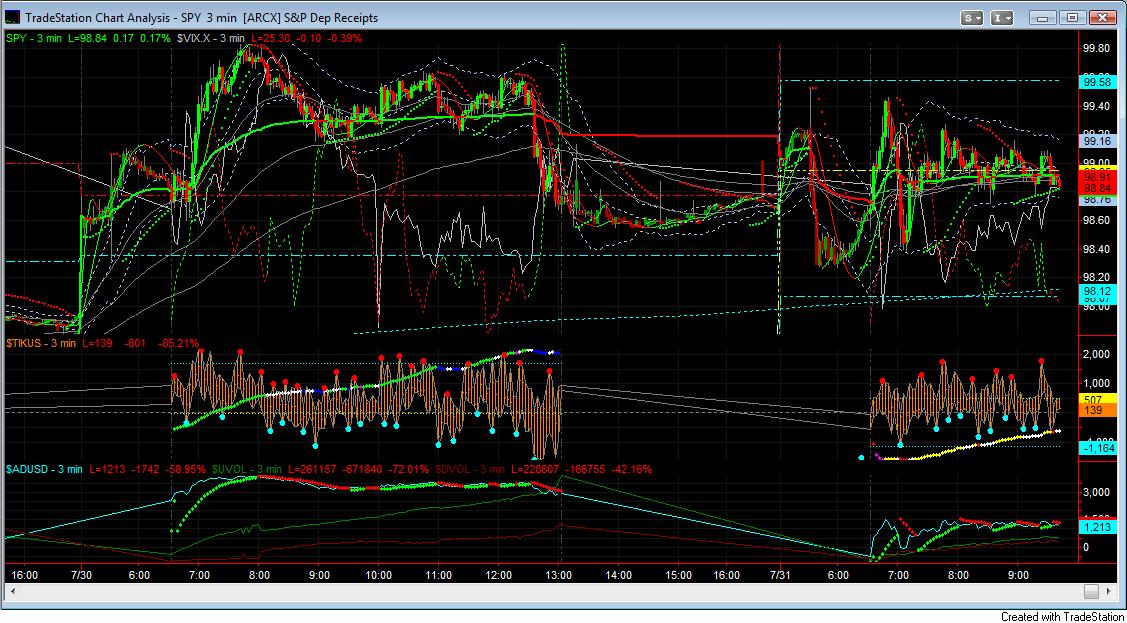The height and width of the screenshot is (623, 1127).
Task: Click the 13:00 time axis label
Action: tap(558, 575)
